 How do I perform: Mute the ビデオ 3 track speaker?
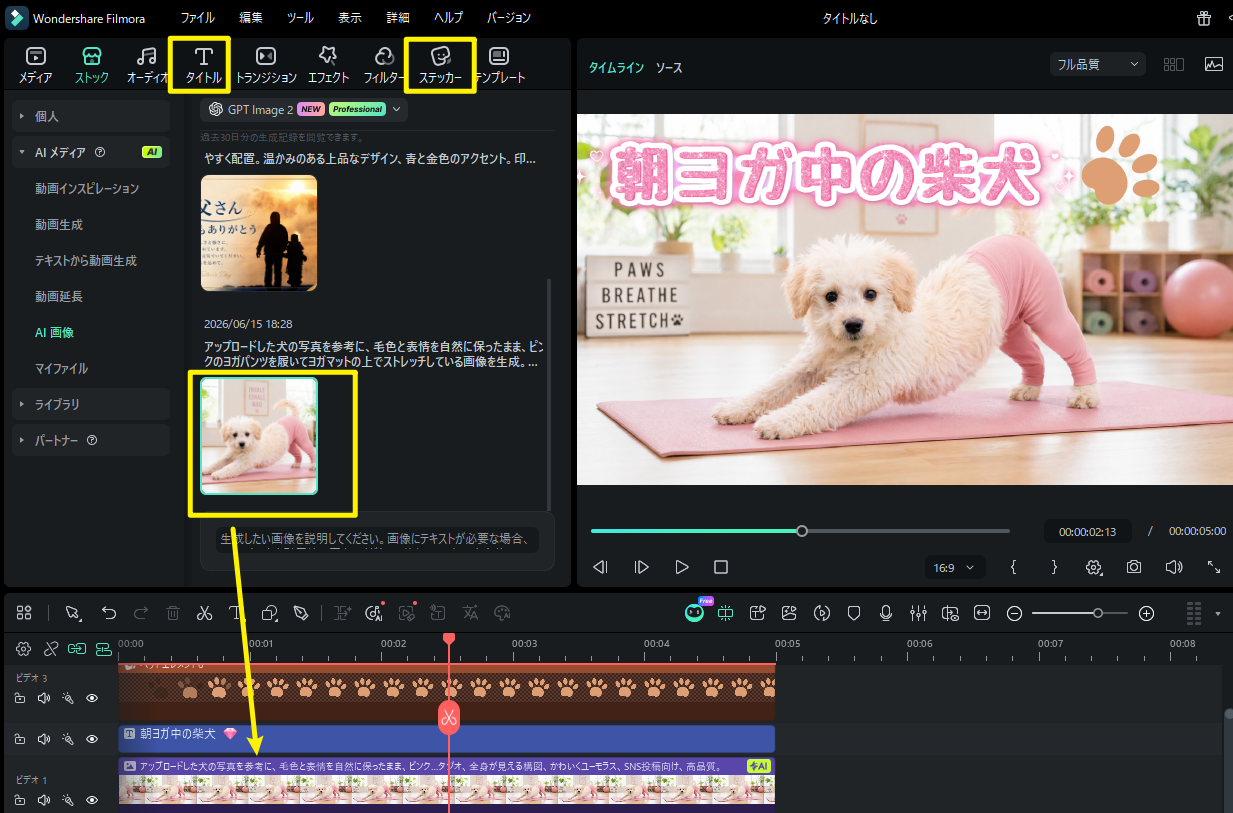point(44,698)
